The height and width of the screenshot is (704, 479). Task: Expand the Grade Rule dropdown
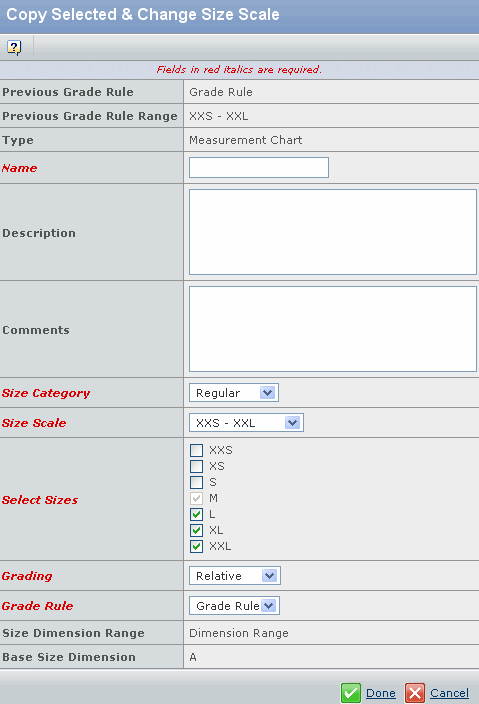point(234,606)
